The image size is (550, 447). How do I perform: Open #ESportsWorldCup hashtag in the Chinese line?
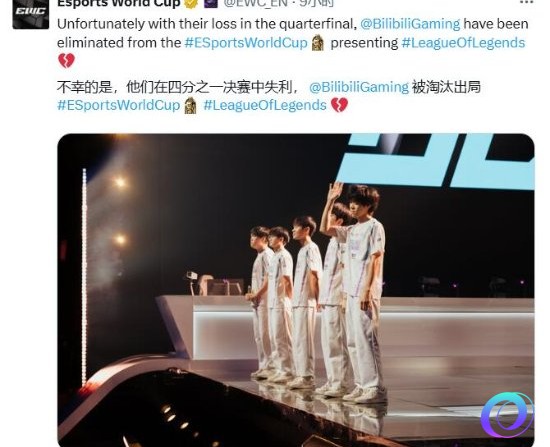tap(119, 105)
